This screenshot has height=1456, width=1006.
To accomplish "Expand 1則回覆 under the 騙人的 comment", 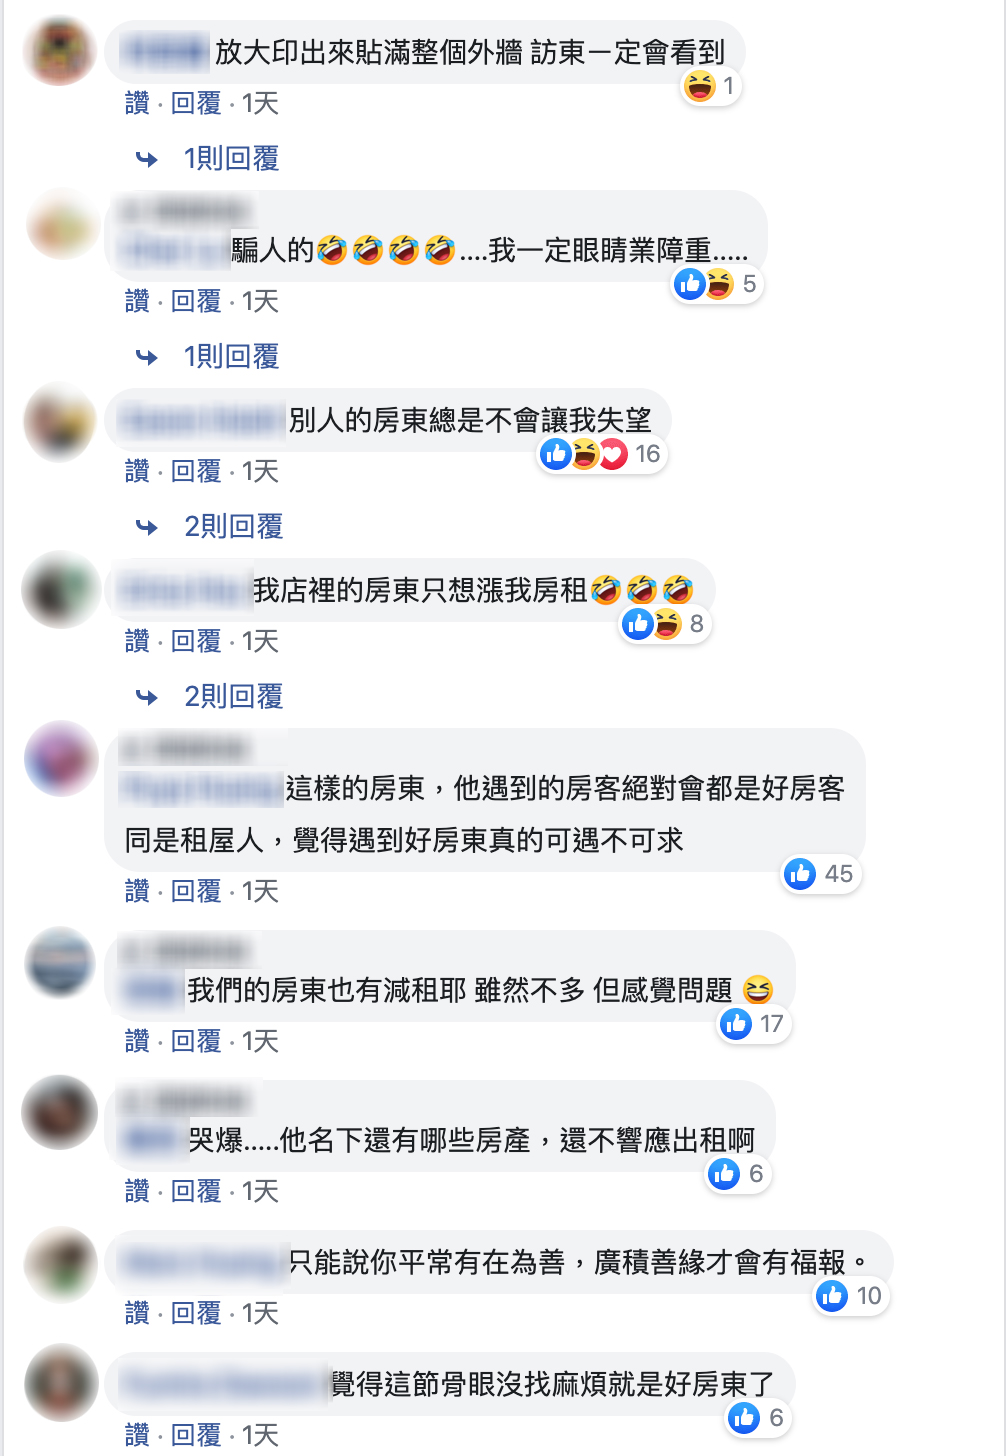I will tap(231, 357).
